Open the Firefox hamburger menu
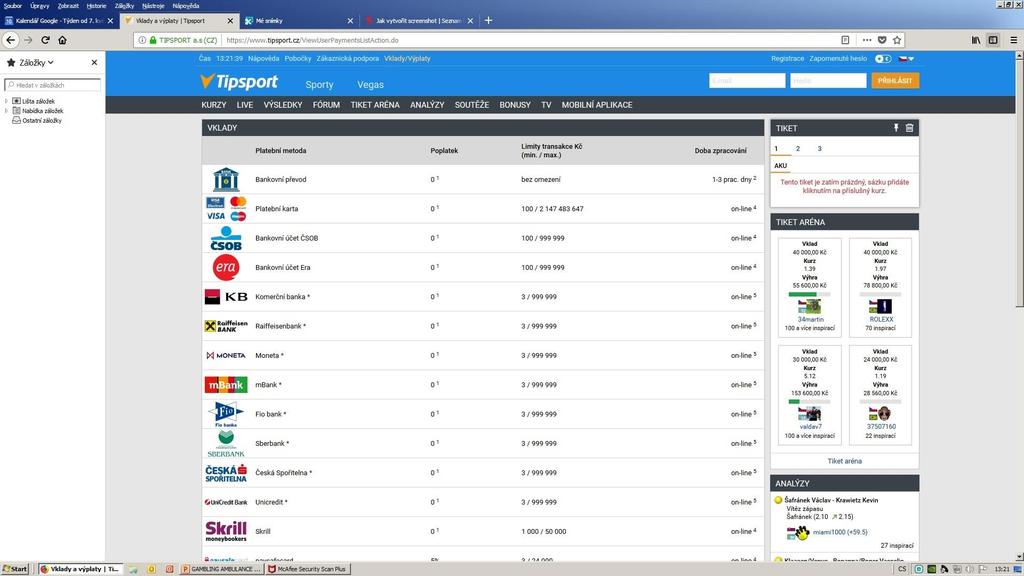This screenshot has width=1024, height=576. (x=1014, y=40)
